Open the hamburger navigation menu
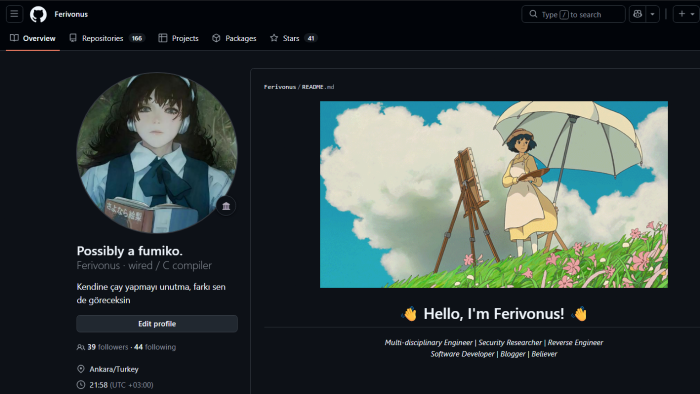700x394 pixels. pos(14,14)
